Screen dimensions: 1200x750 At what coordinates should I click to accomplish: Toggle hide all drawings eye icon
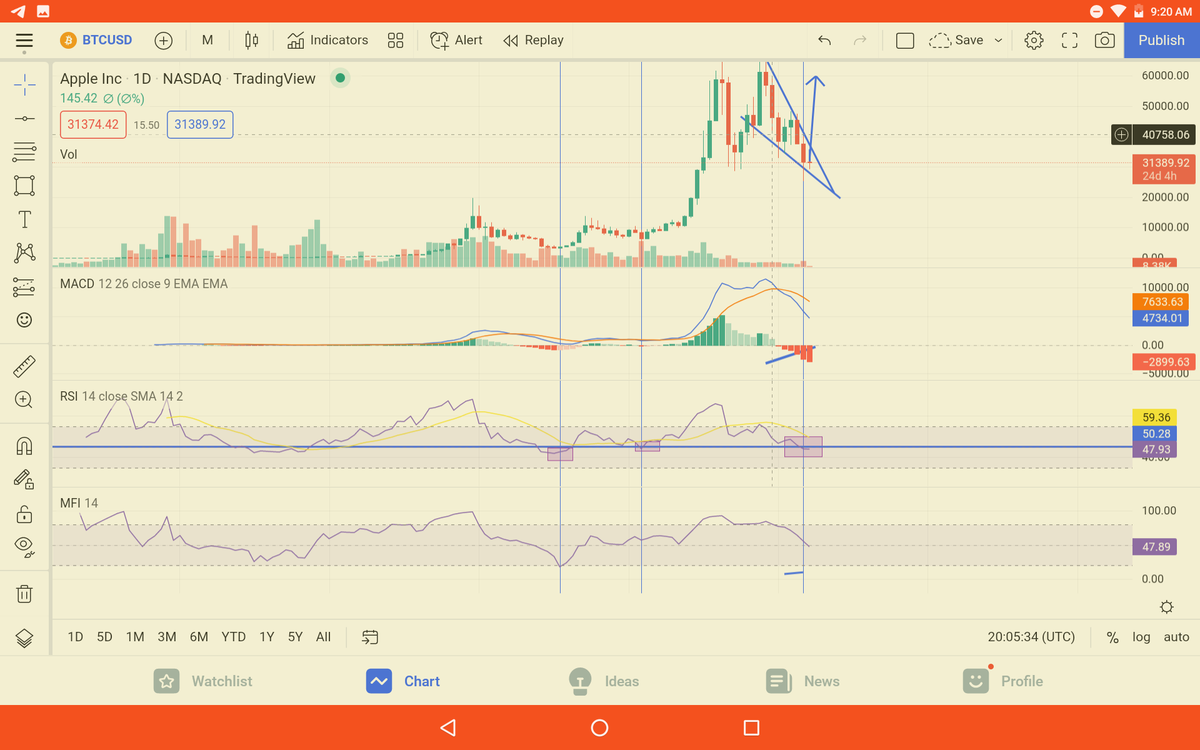pyautogui.click(x=25, y=547)
